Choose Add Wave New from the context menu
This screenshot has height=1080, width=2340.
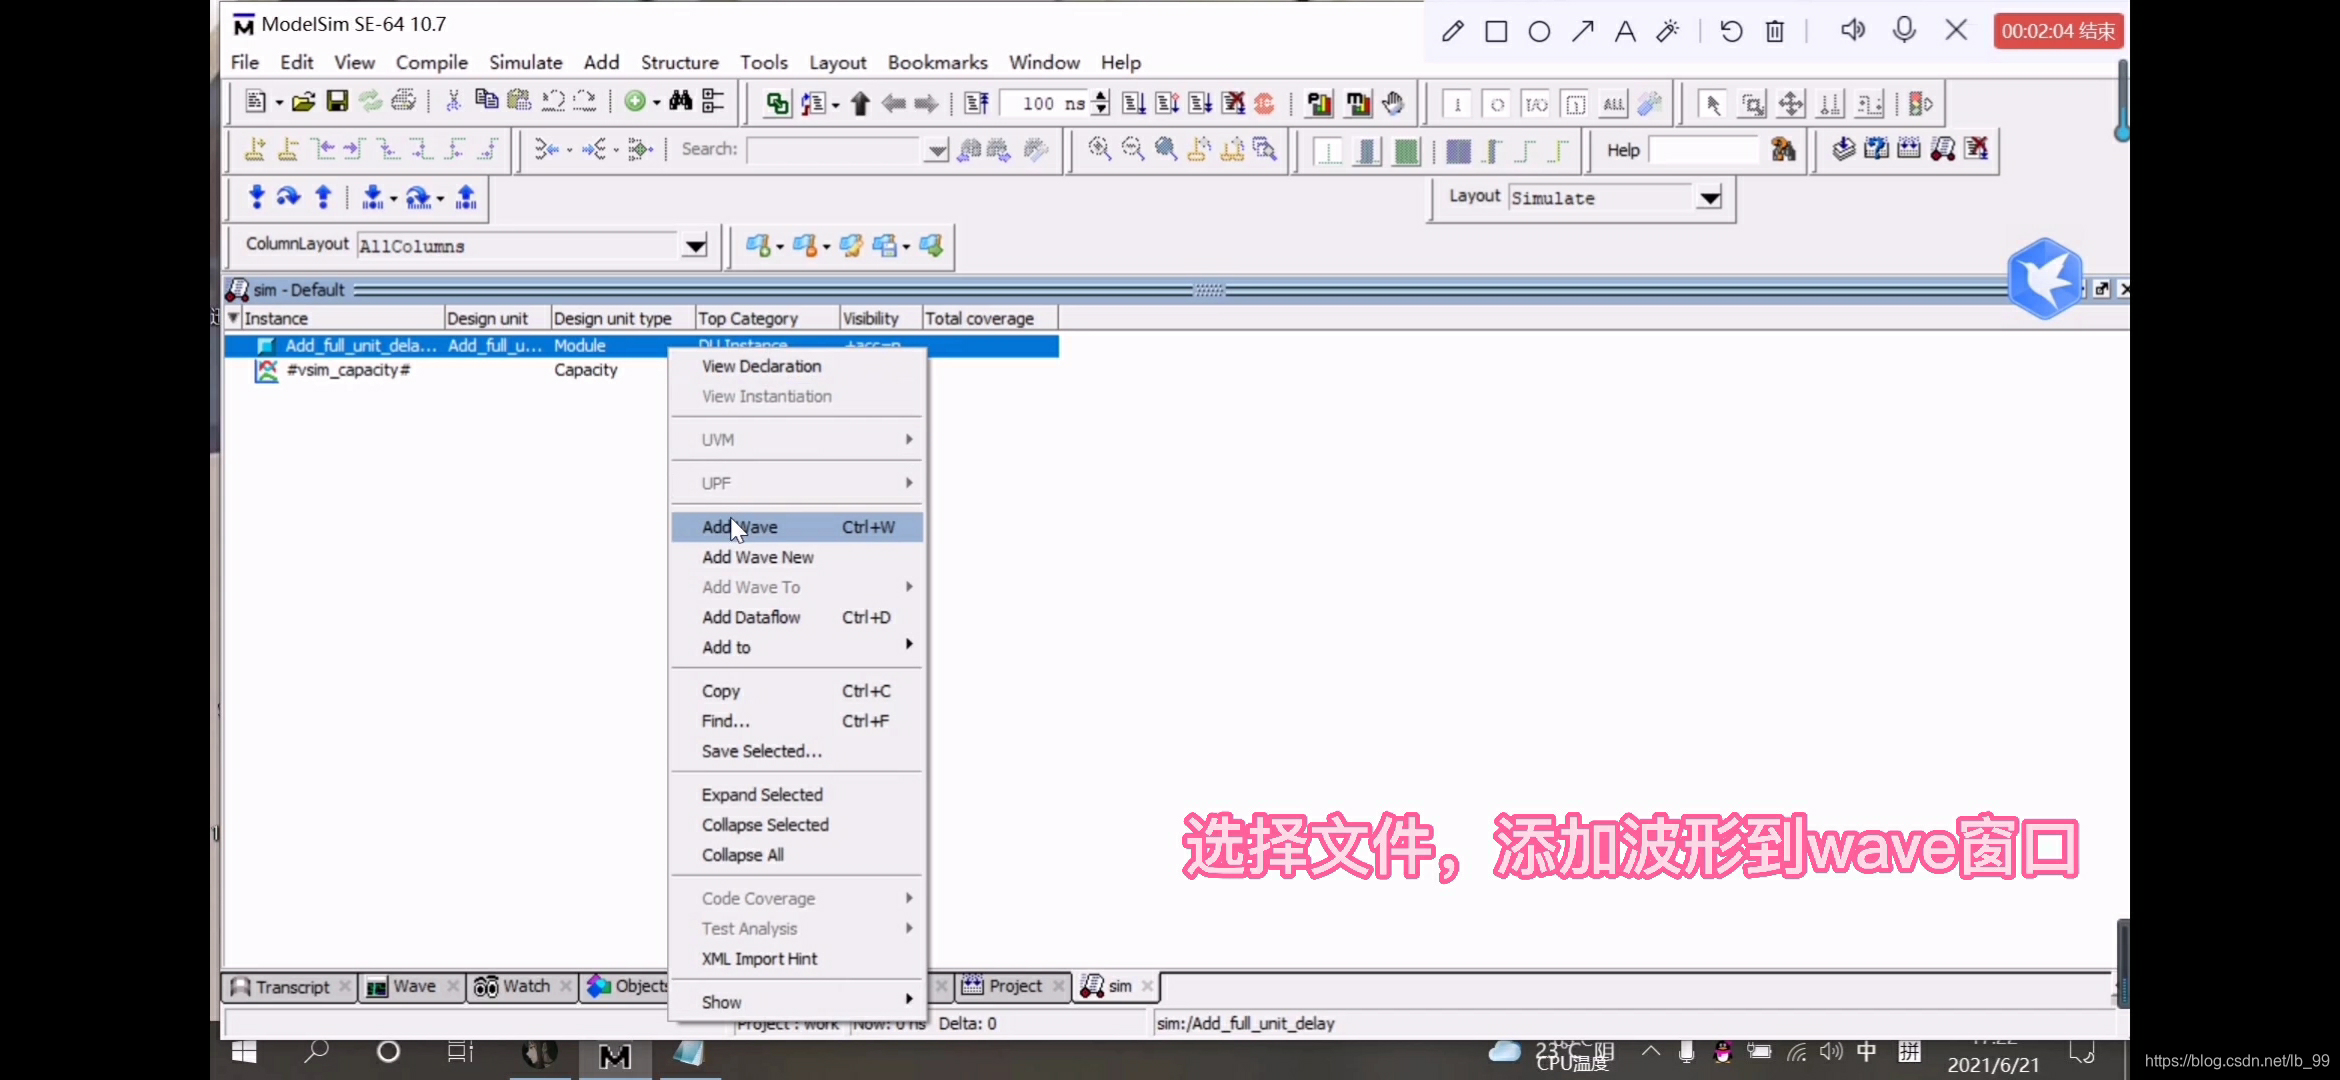(x=757, y=557)
